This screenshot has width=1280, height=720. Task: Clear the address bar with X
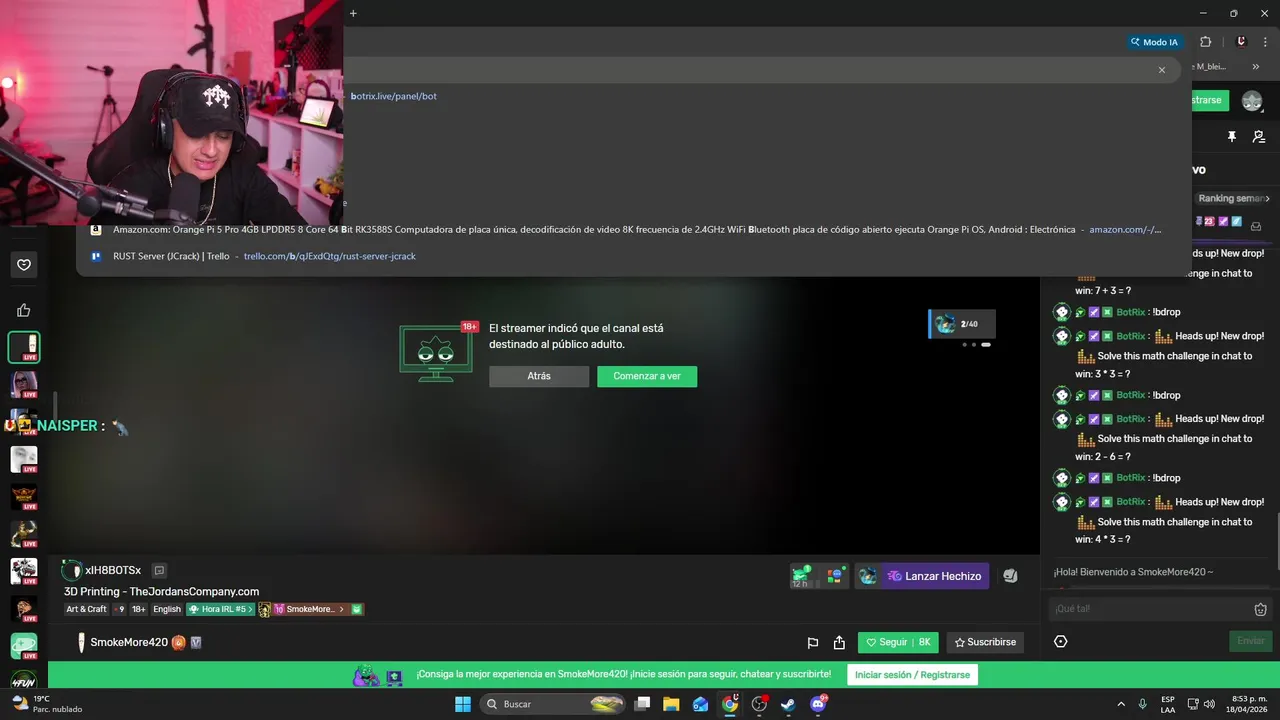1162,70
